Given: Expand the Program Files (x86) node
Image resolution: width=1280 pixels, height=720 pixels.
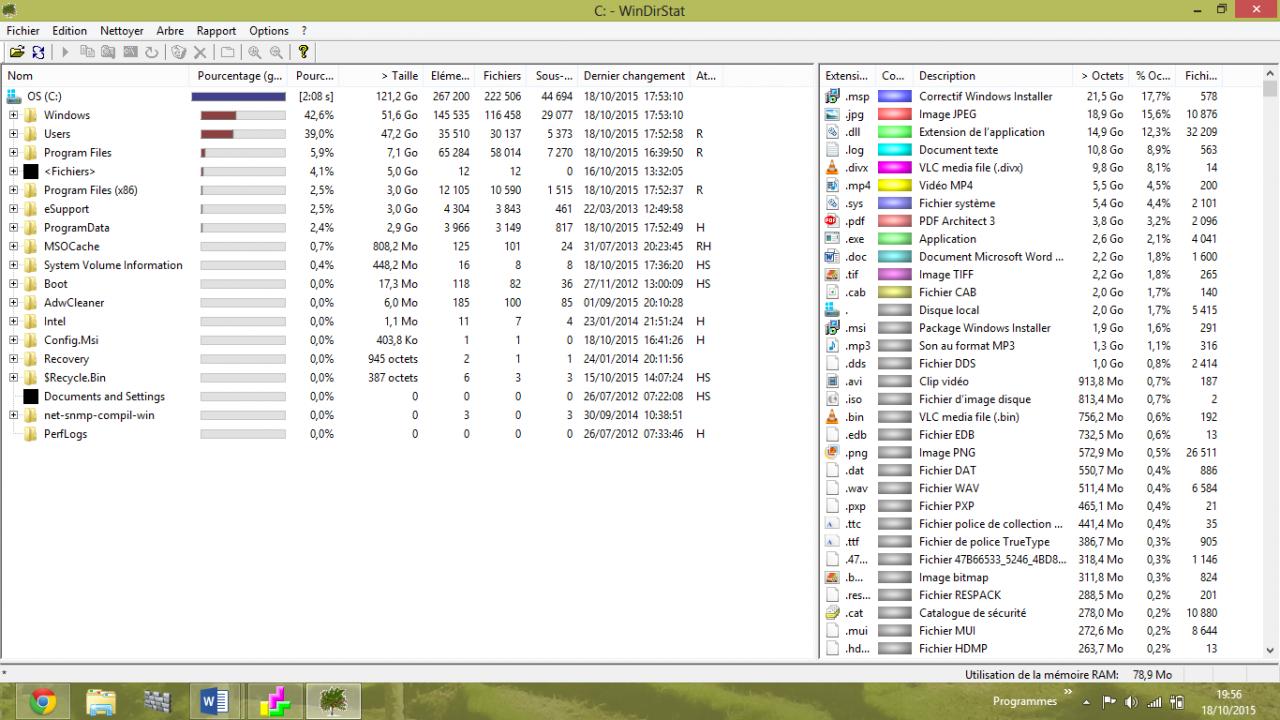Looking at the screenshot, I should tap(14, 190).
